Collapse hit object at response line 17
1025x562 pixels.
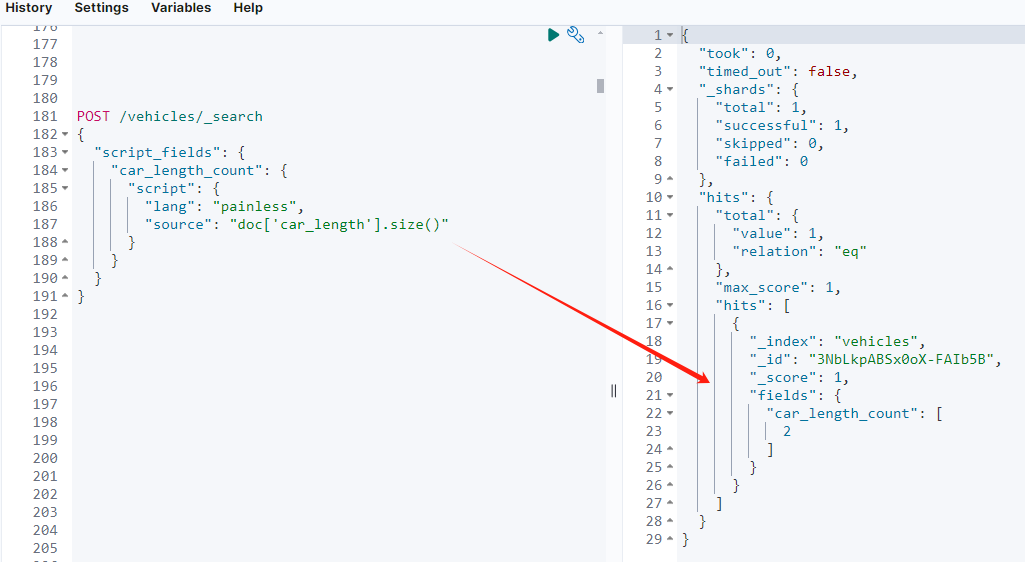click(x=670, y=323)
